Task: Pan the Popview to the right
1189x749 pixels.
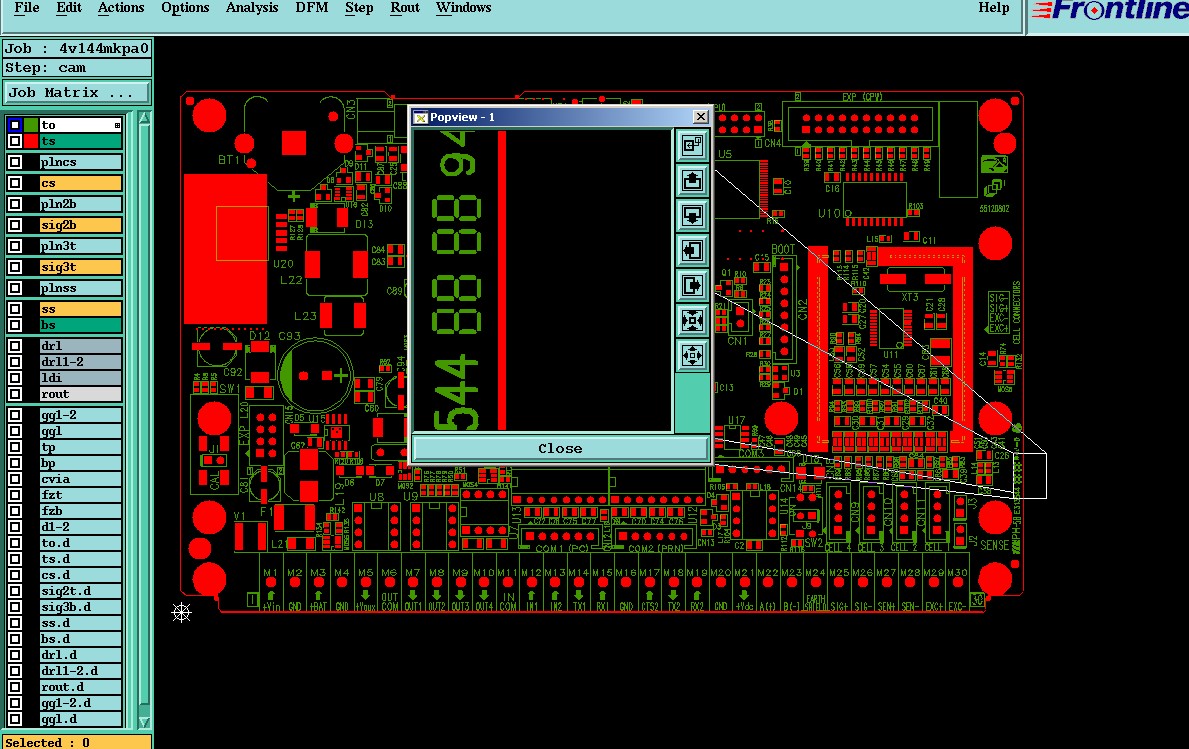Action: [x=692, y=285]
